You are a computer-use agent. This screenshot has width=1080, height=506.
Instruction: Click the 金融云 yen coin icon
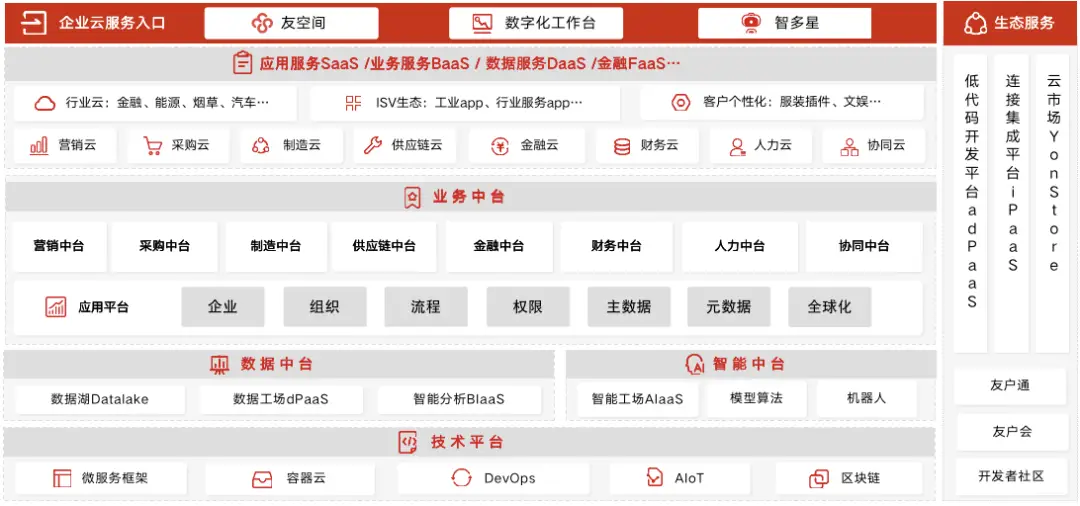click(x=500, y=145)
